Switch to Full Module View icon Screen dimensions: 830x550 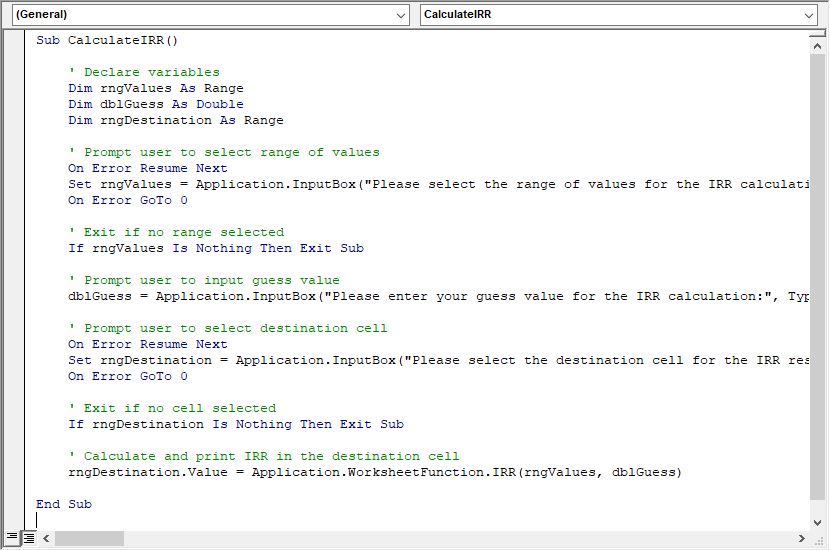click(x=29, y=538)
